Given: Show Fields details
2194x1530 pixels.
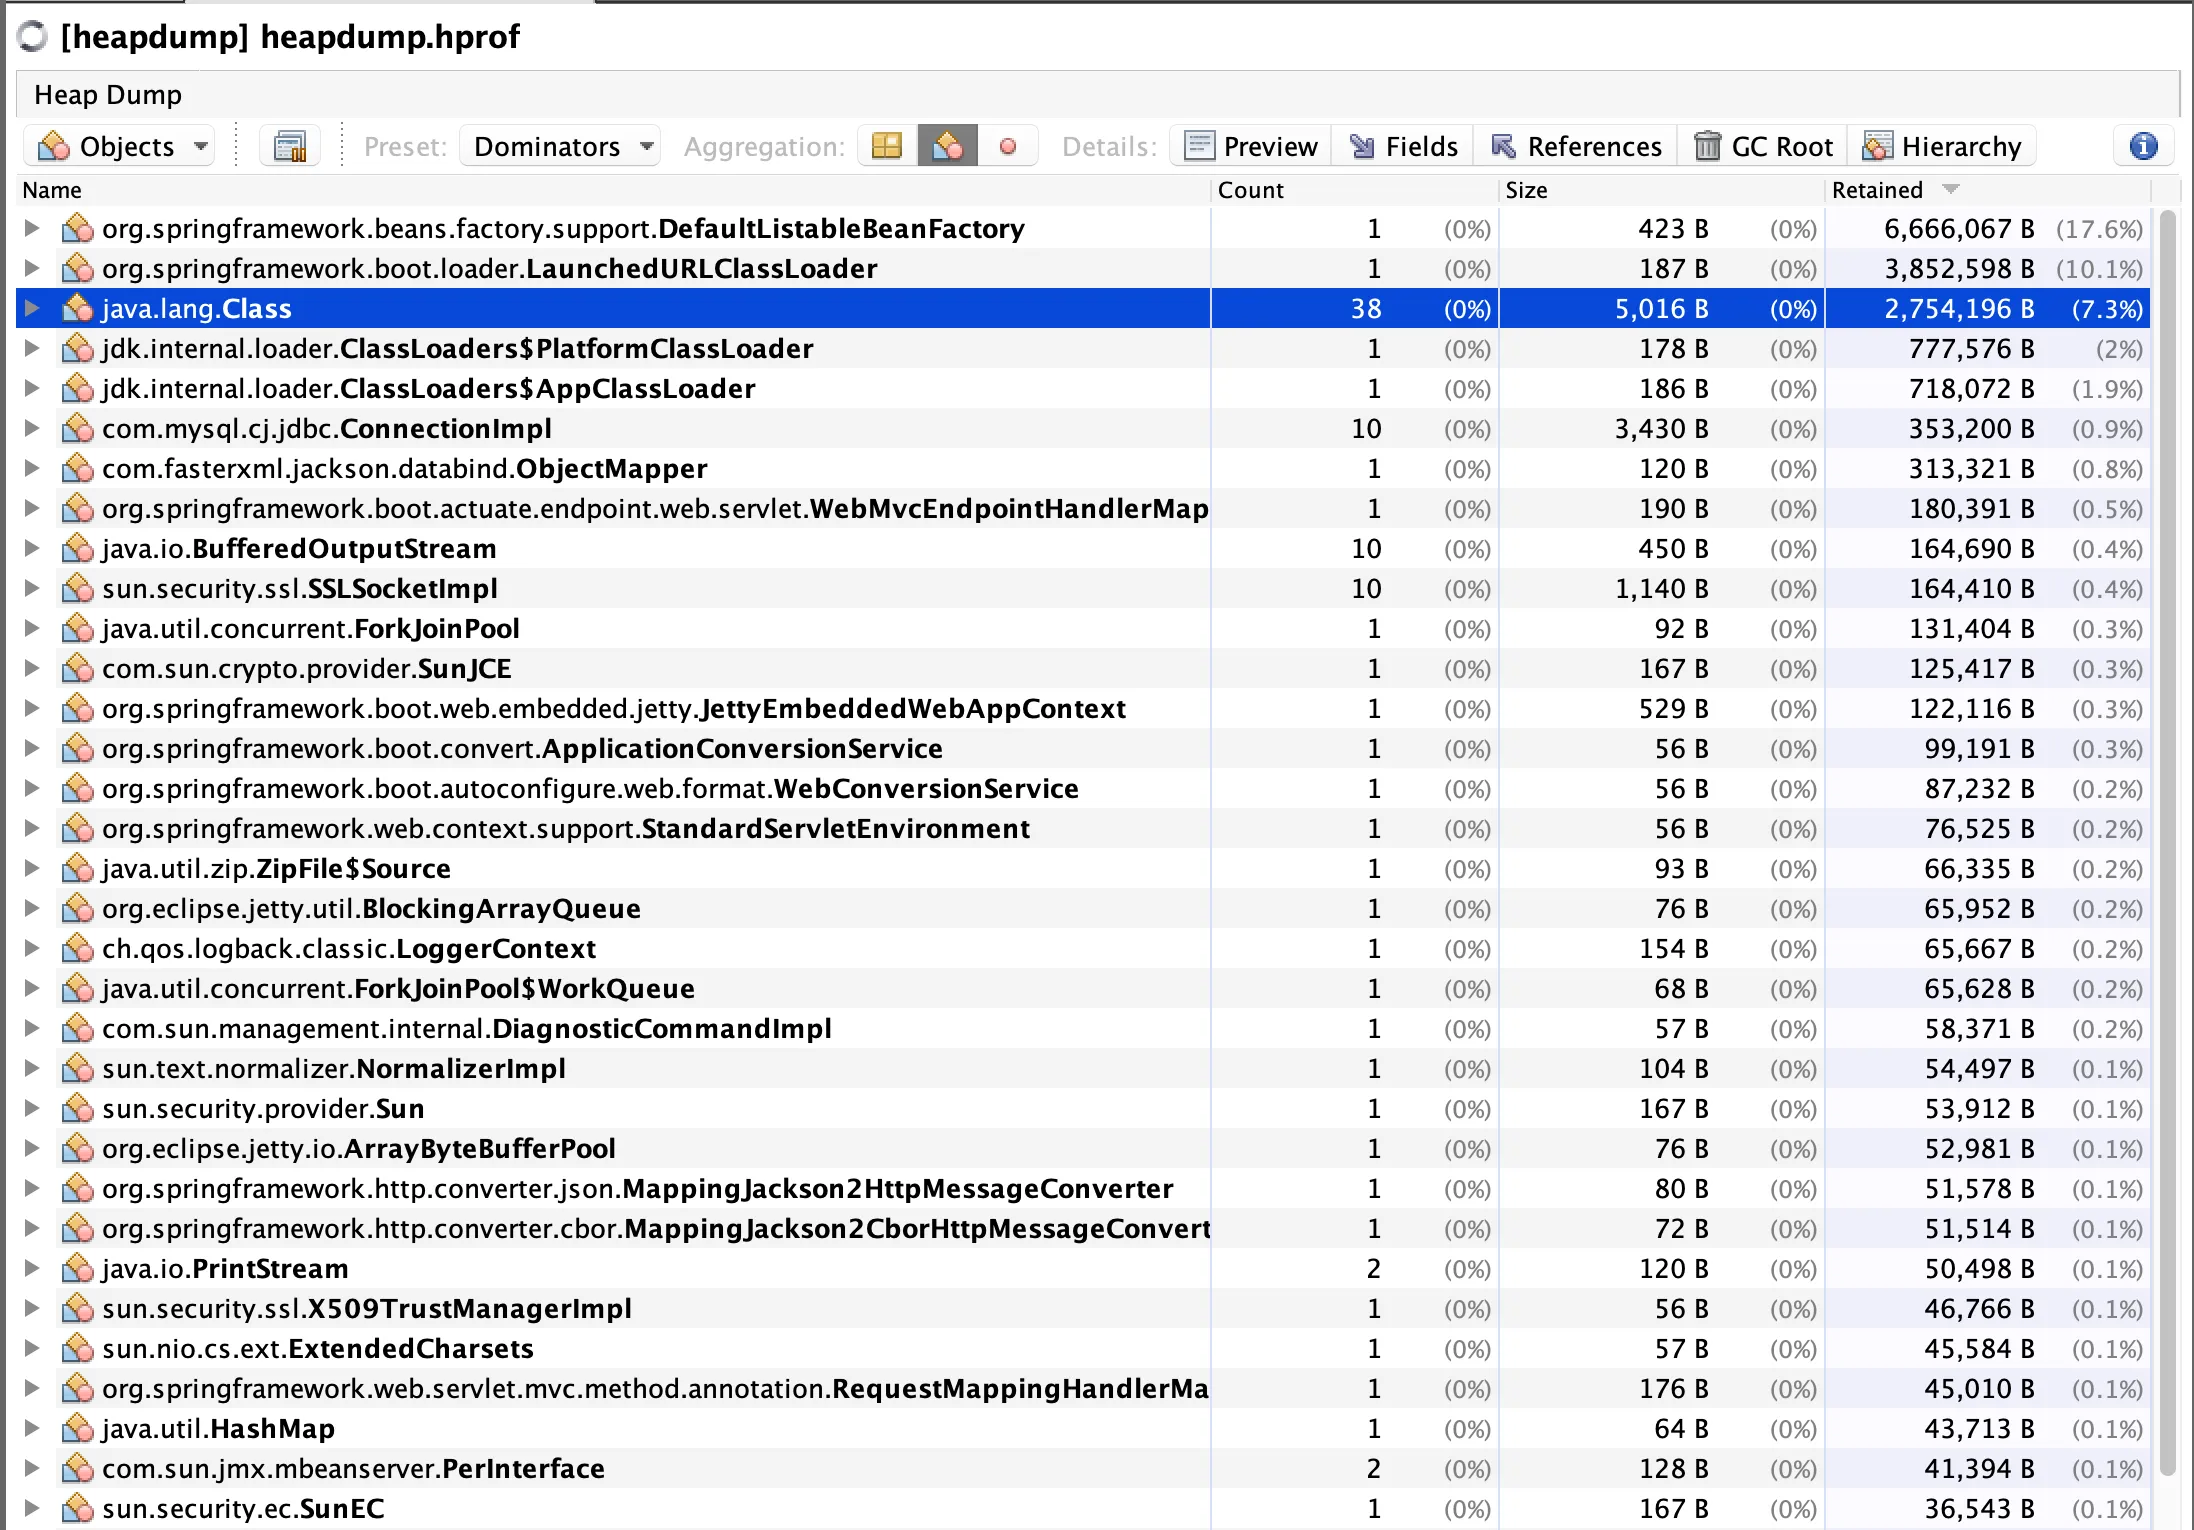Looking at the screenshot, I should click(x=1404, y=147).
